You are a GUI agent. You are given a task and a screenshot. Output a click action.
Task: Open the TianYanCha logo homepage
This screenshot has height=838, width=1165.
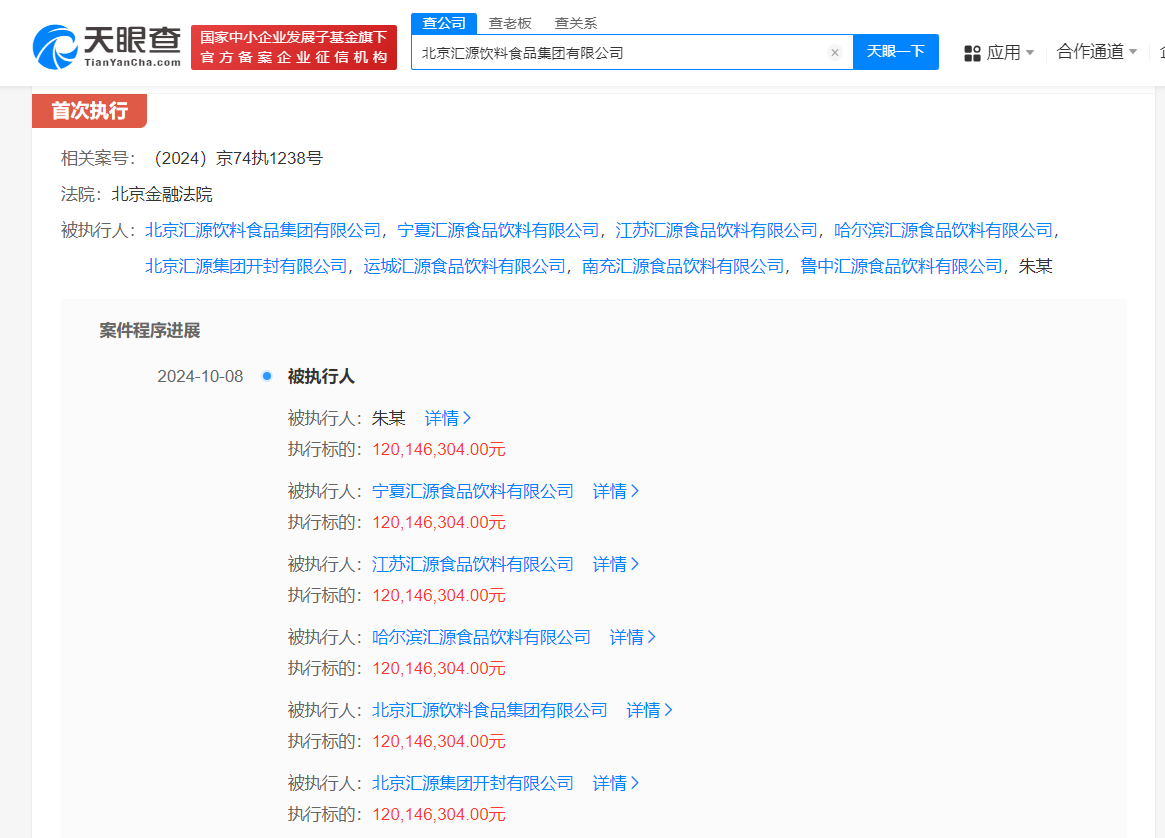coord(107,47)
